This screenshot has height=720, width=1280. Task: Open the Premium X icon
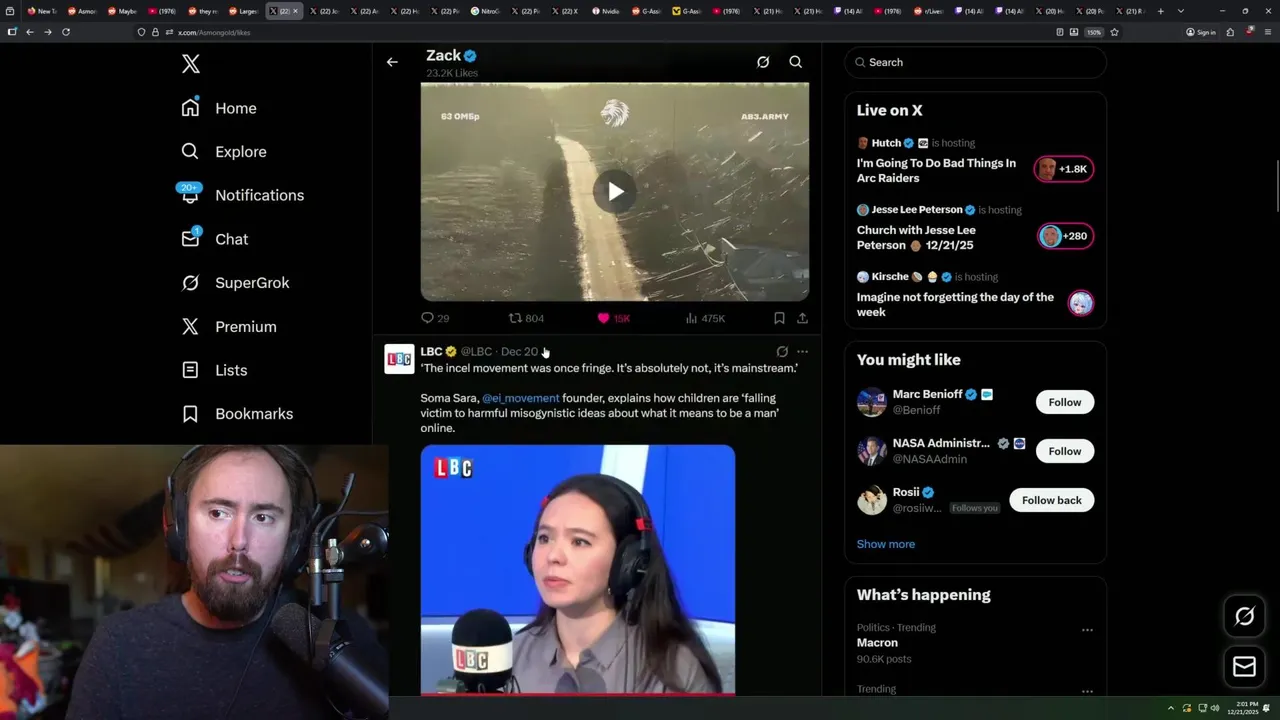coord(190,326)
